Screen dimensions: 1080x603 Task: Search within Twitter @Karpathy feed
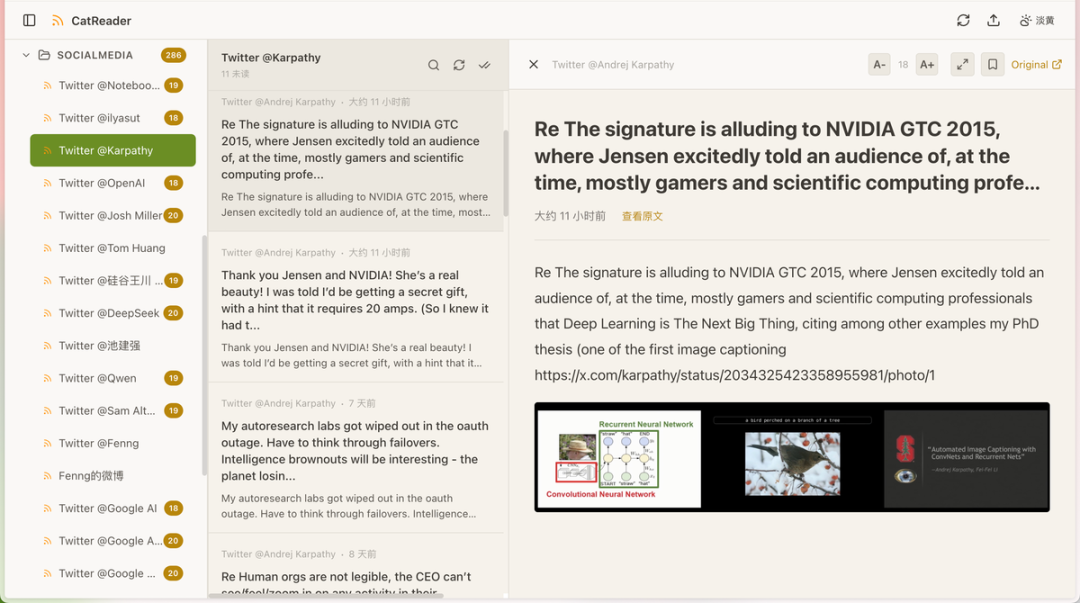click(433, 65)
